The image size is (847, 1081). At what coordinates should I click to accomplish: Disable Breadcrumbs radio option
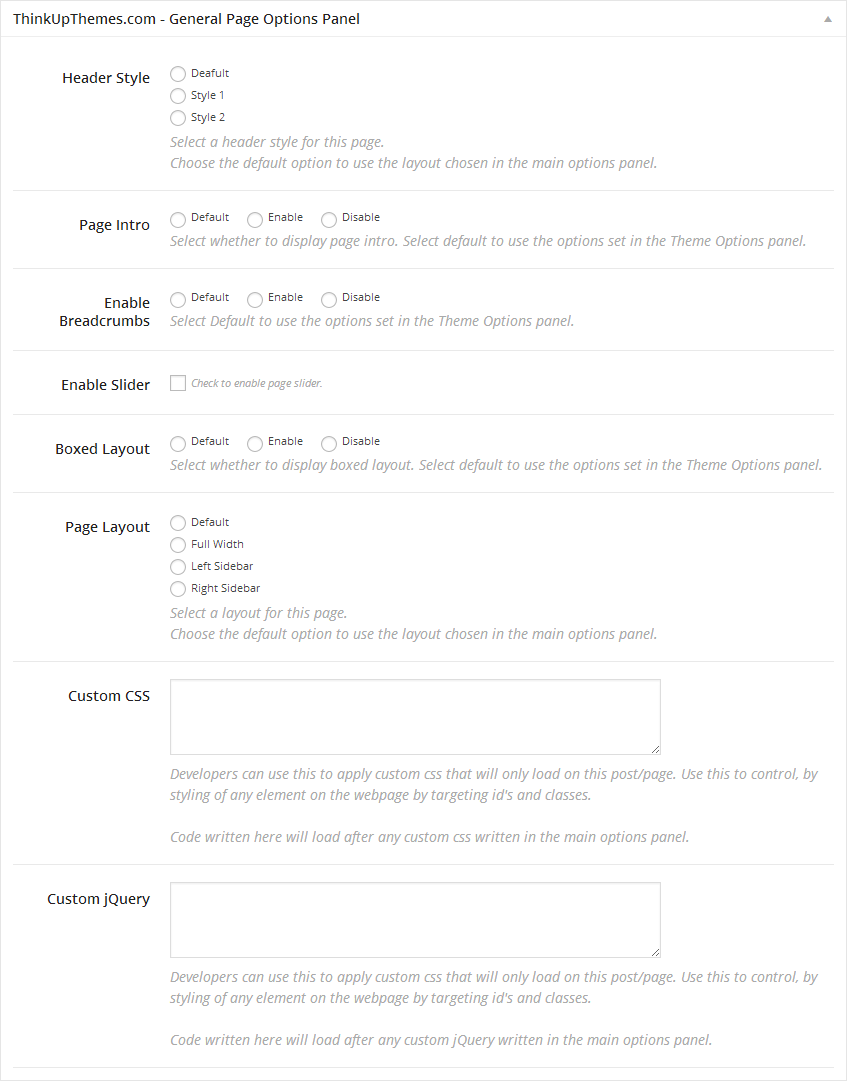[329, 299]
